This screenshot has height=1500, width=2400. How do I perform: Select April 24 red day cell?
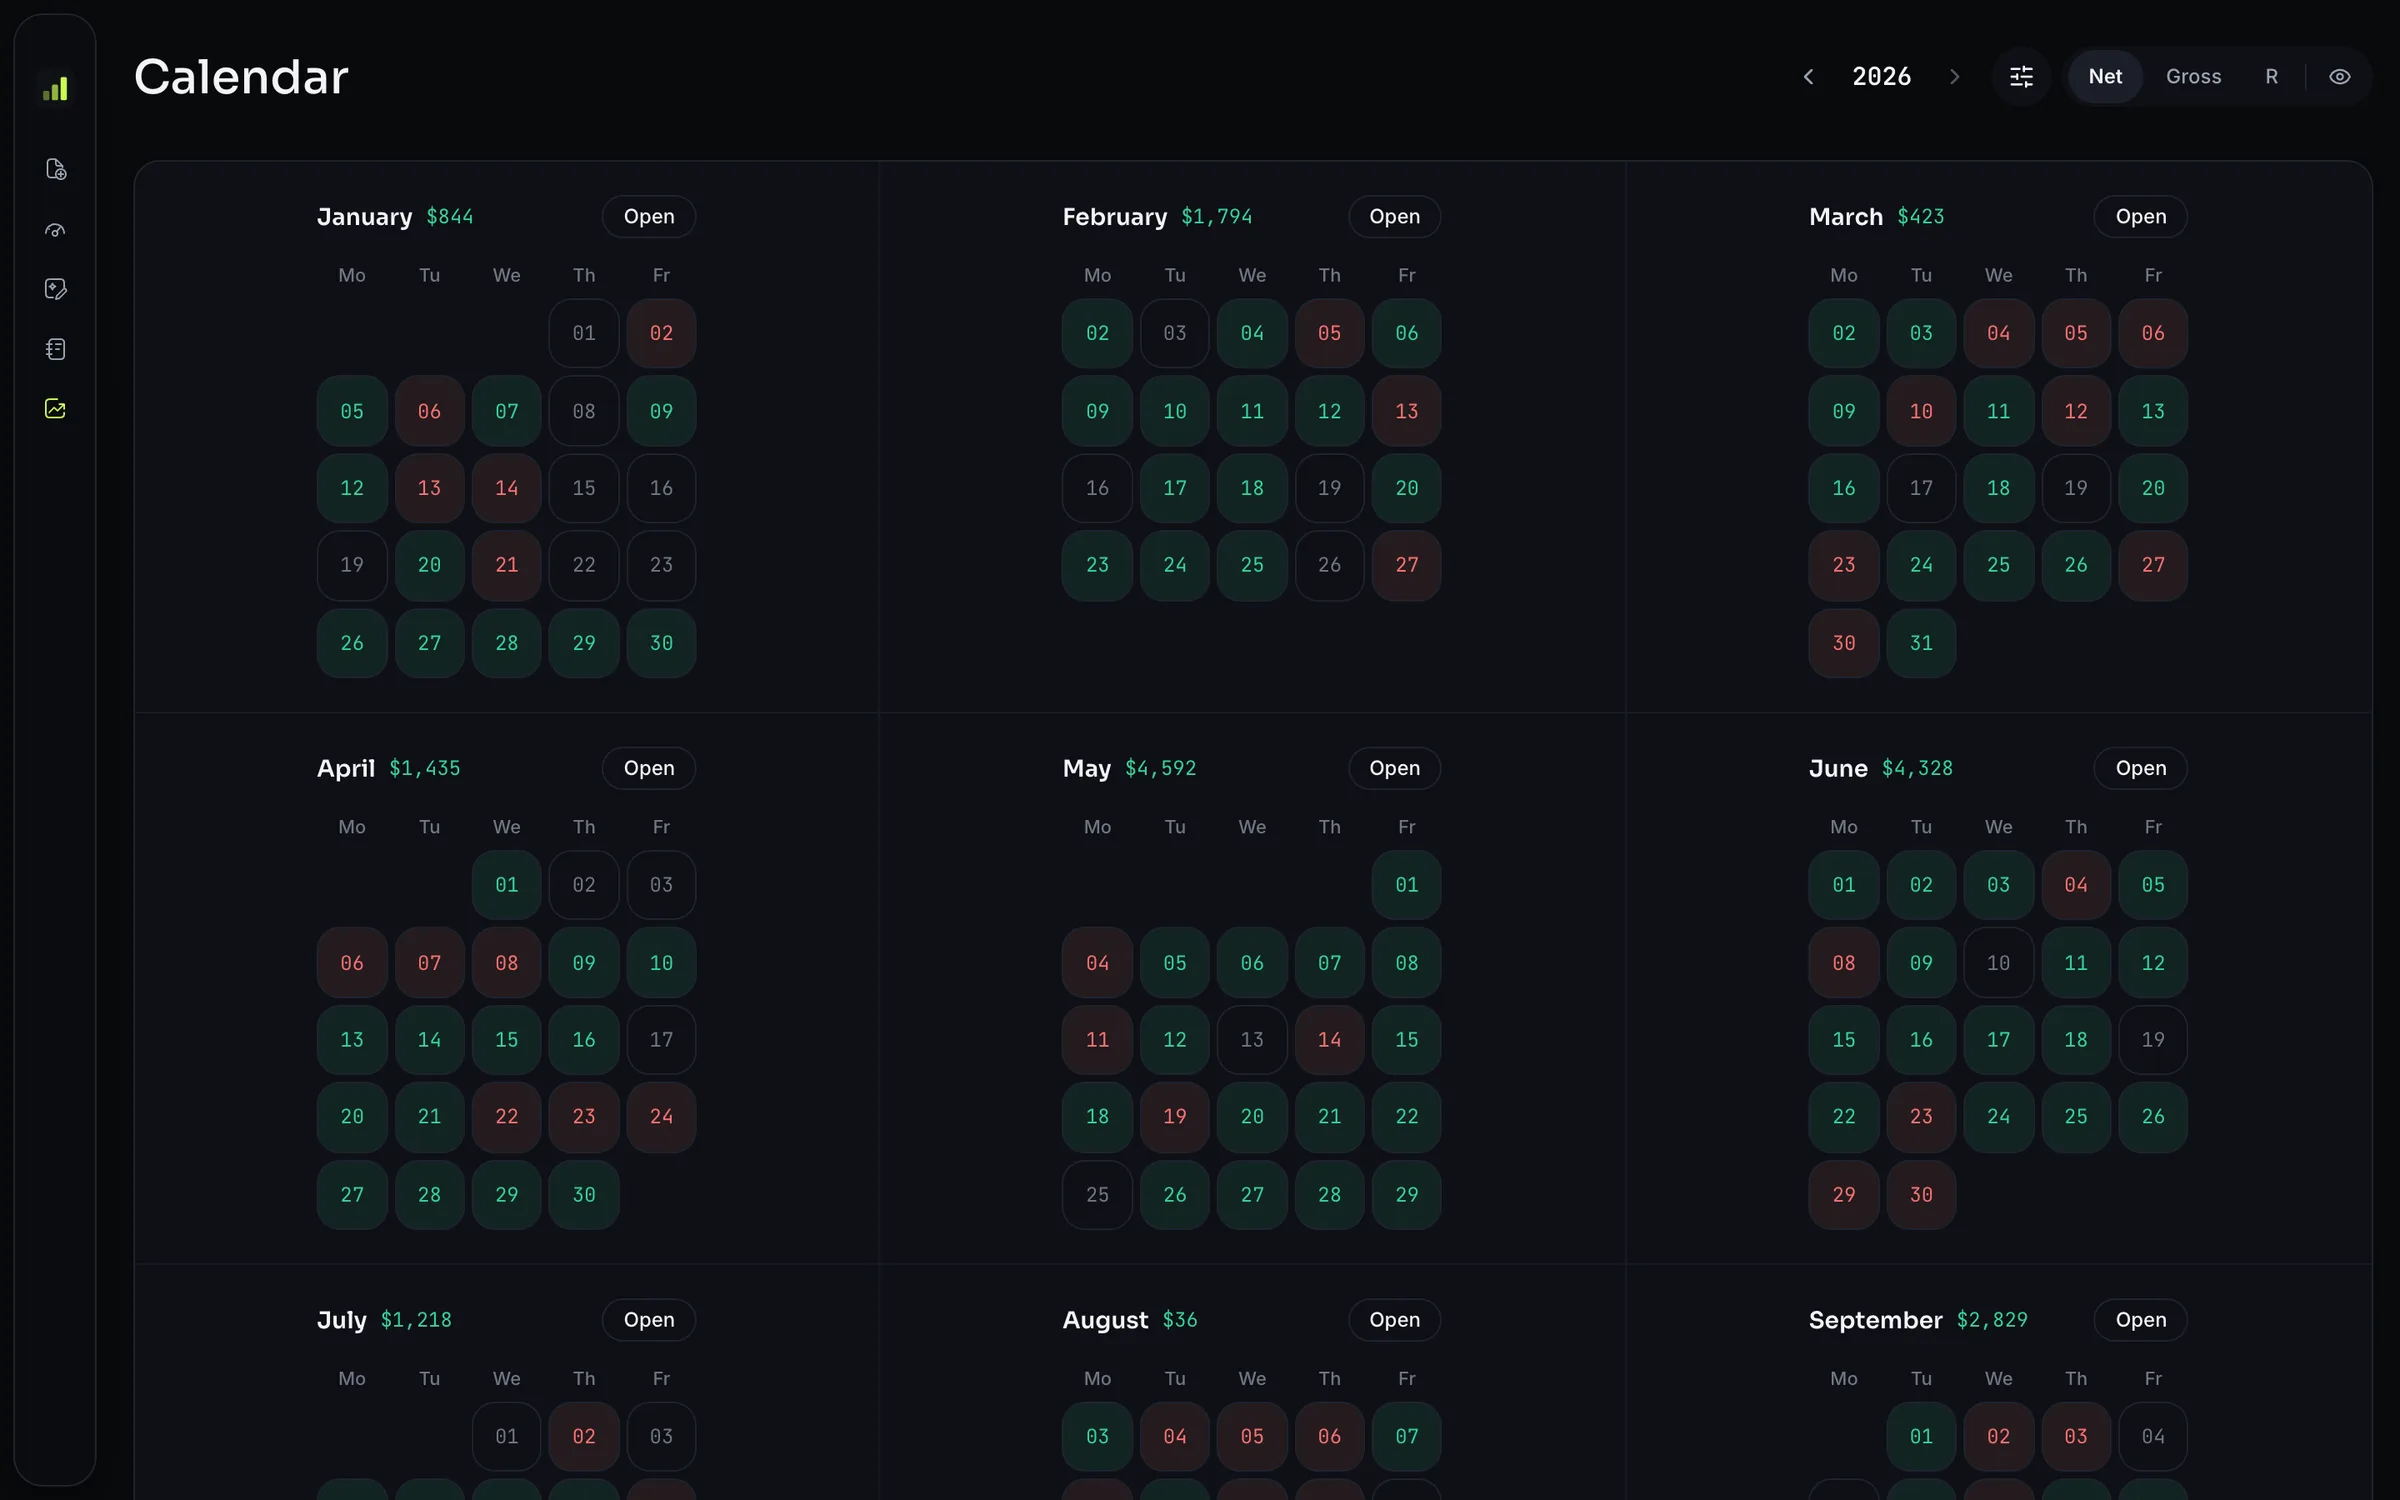click(x=661, y=1117)
